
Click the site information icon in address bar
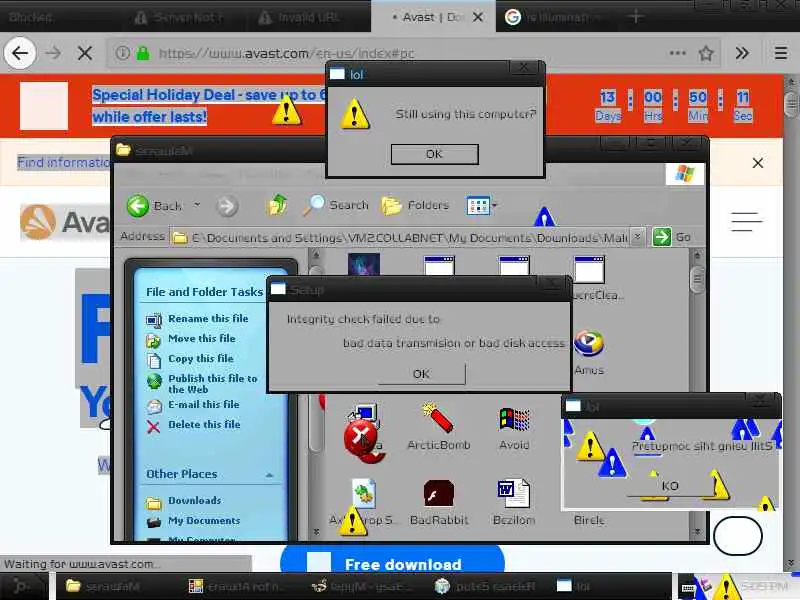point(122,53)
